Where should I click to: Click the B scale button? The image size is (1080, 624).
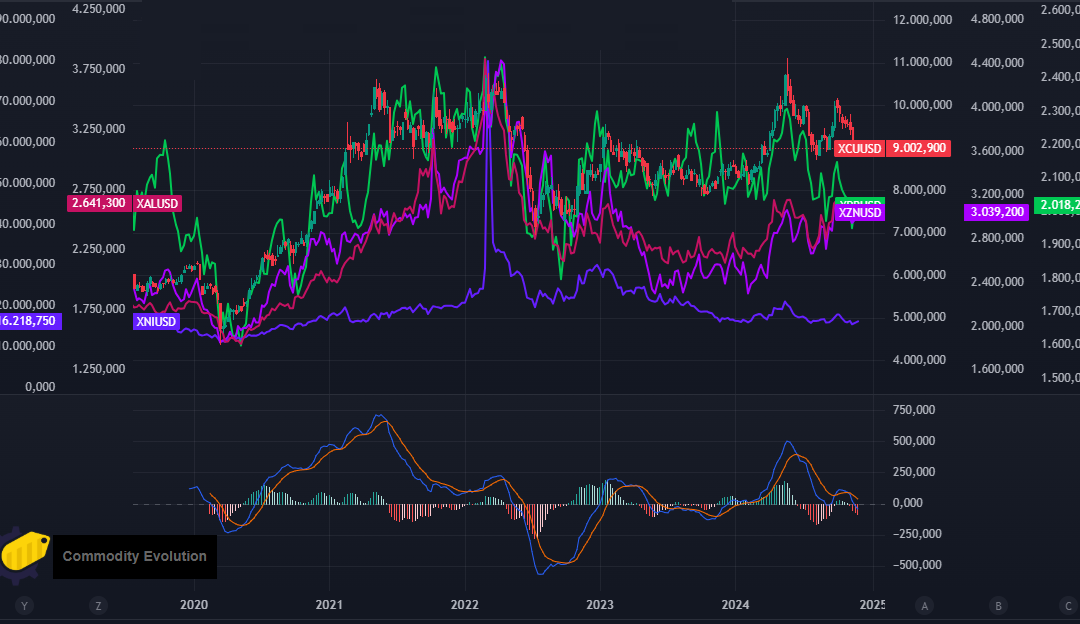coord(998,606)
